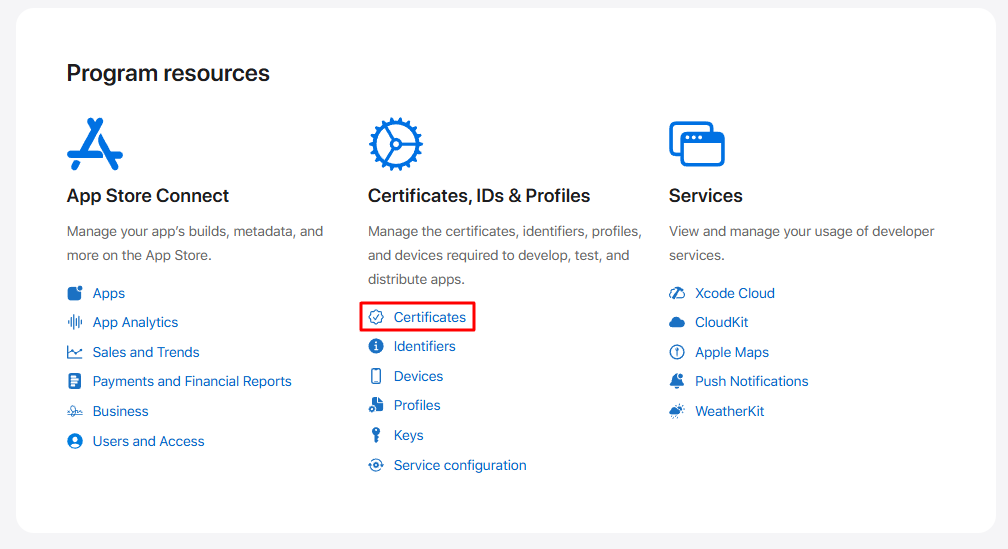The width and height of the screenshot is (1008, 549).
Task: Open the Sales and Trends link
Action: pyautogui.click(x=146, y=352)
